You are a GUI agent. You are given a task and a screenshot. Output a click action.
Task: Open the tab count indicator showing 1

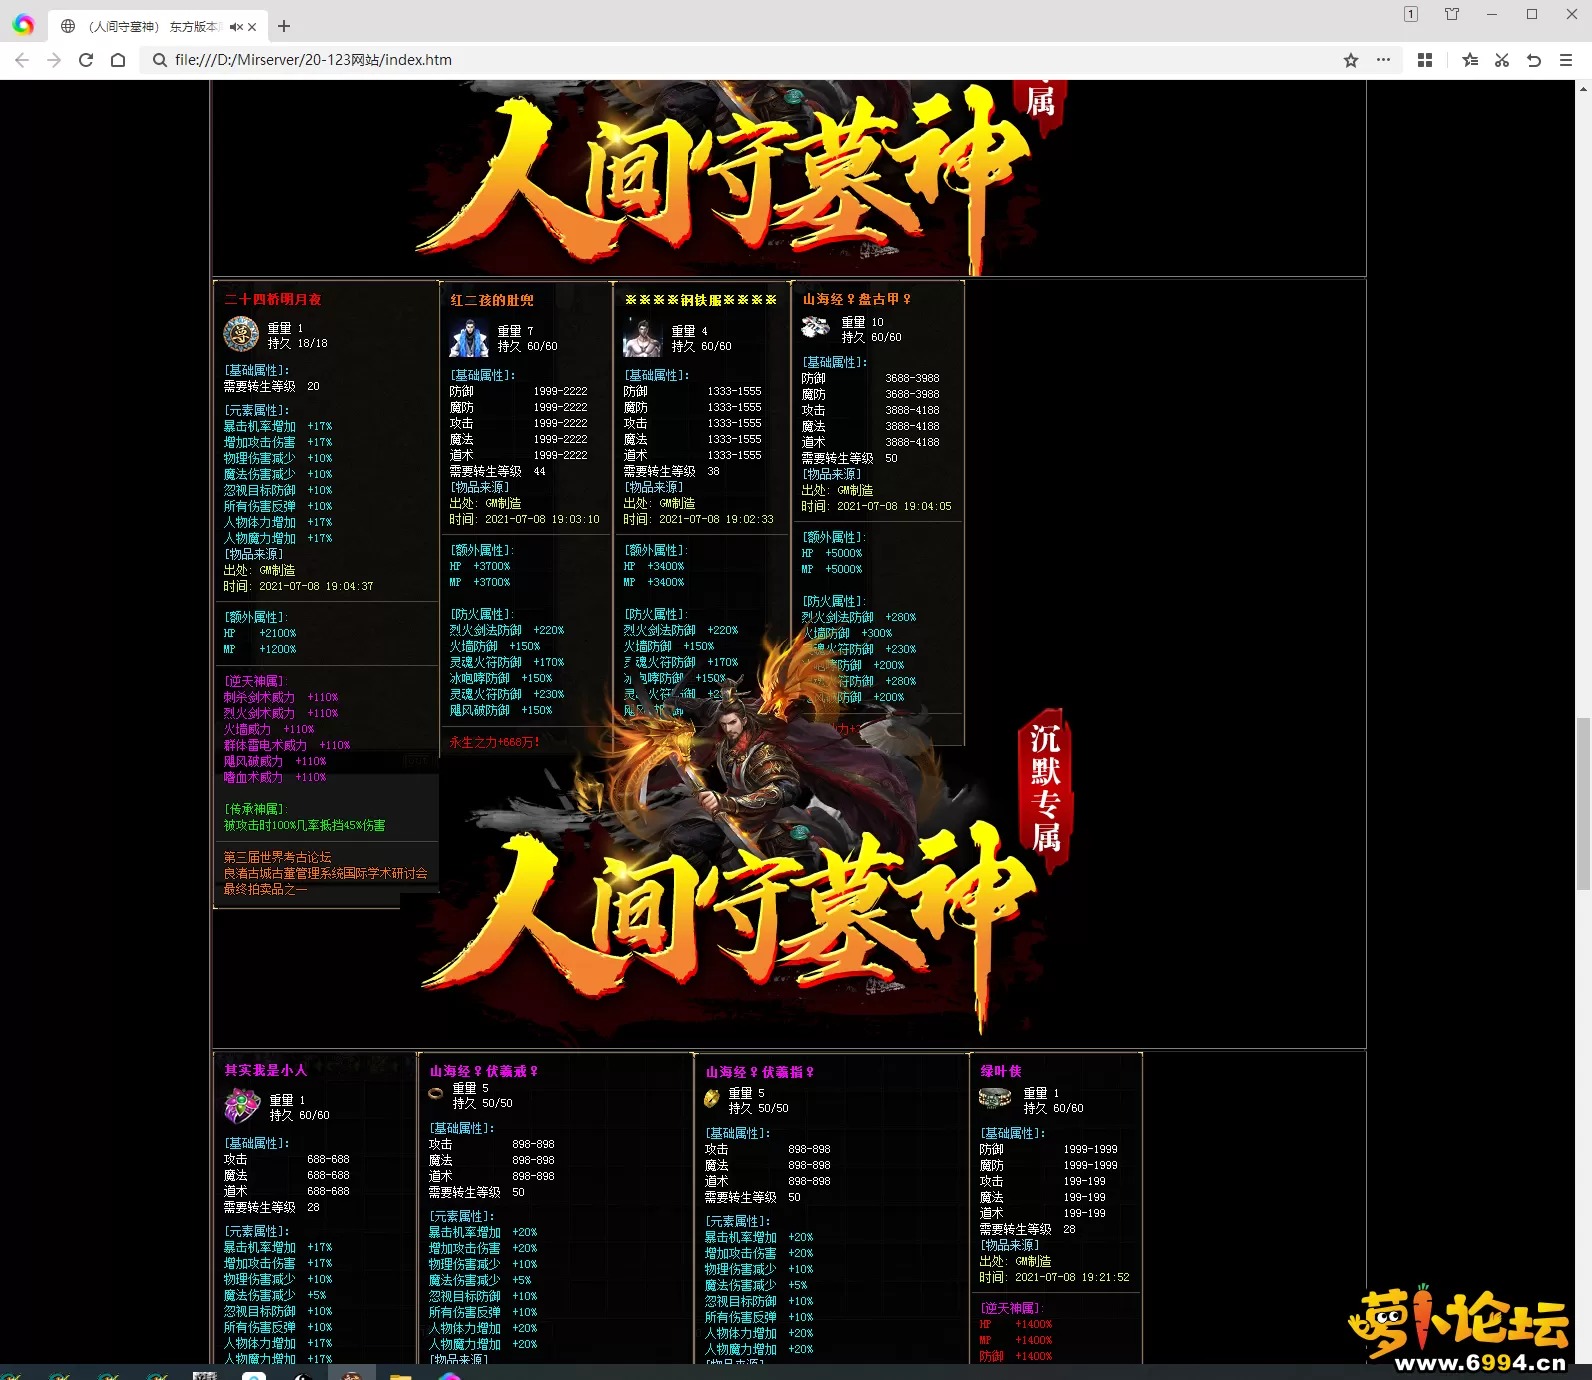1411,14
